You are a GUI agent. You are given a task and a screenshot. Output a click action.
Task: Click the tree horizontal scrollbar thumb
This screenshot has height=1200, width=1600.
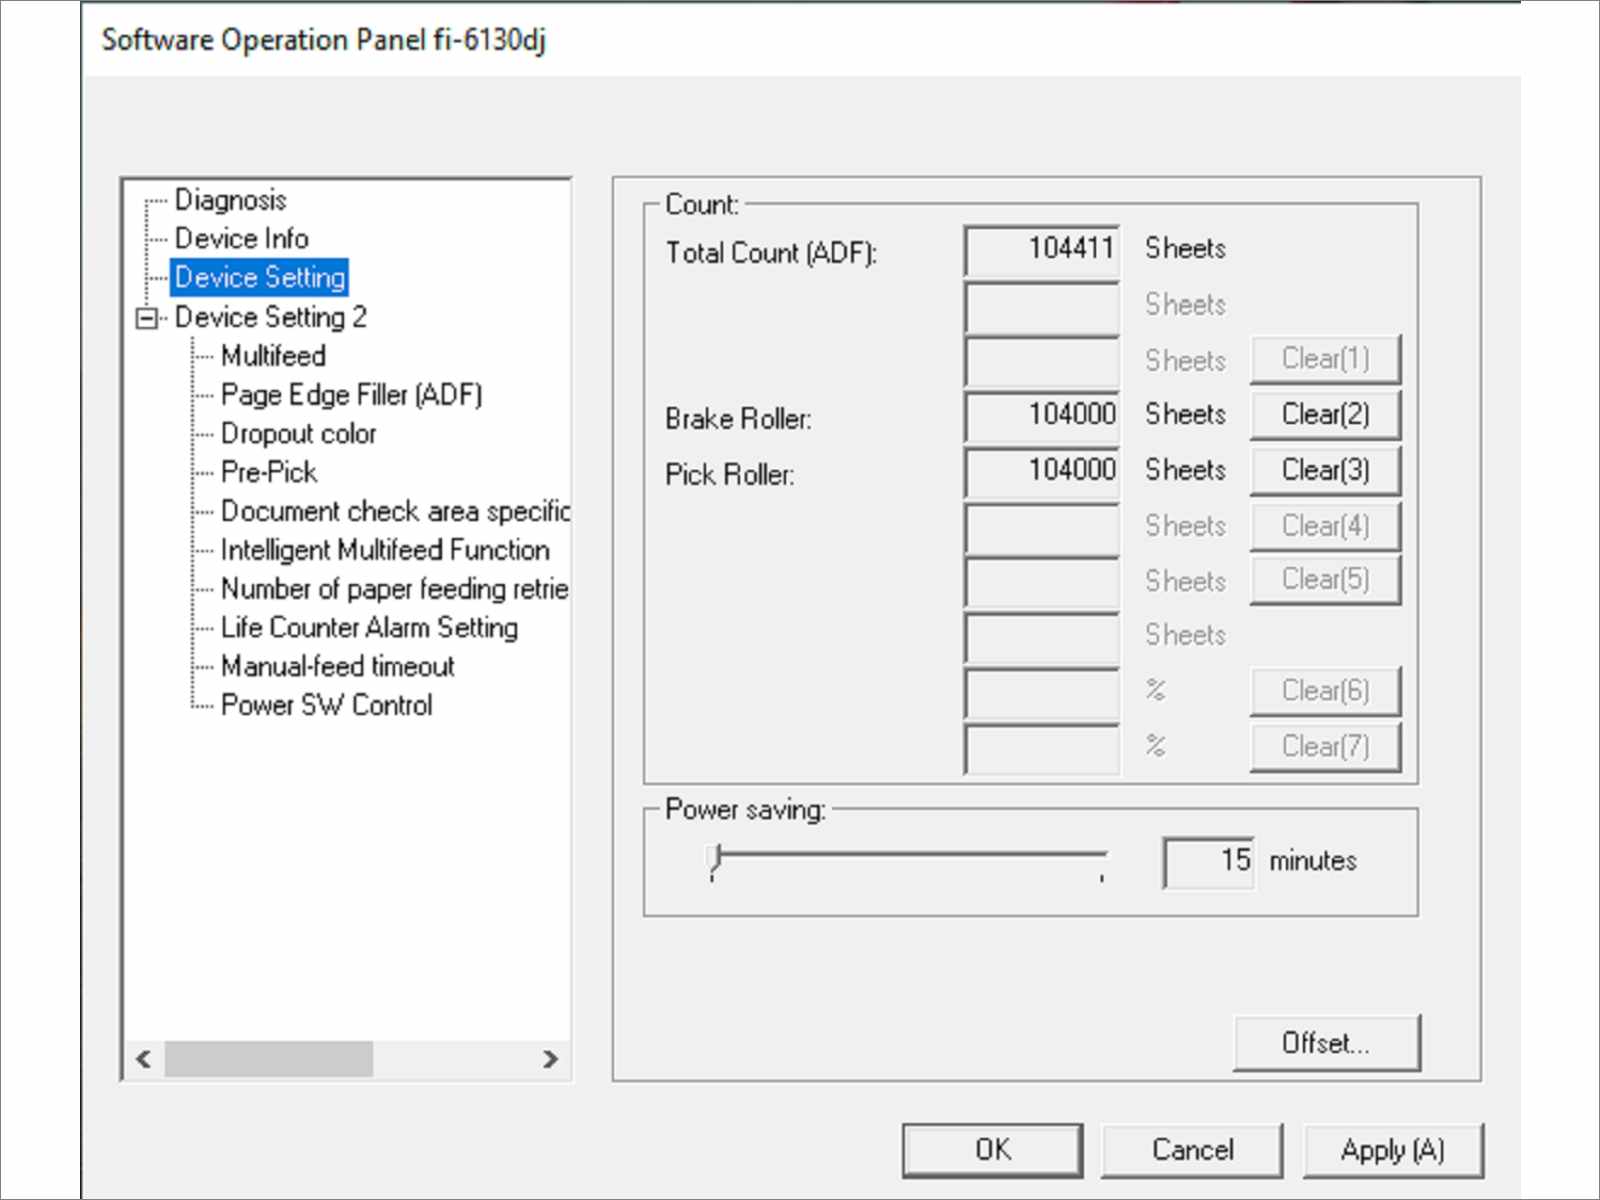click(269, 1059)
